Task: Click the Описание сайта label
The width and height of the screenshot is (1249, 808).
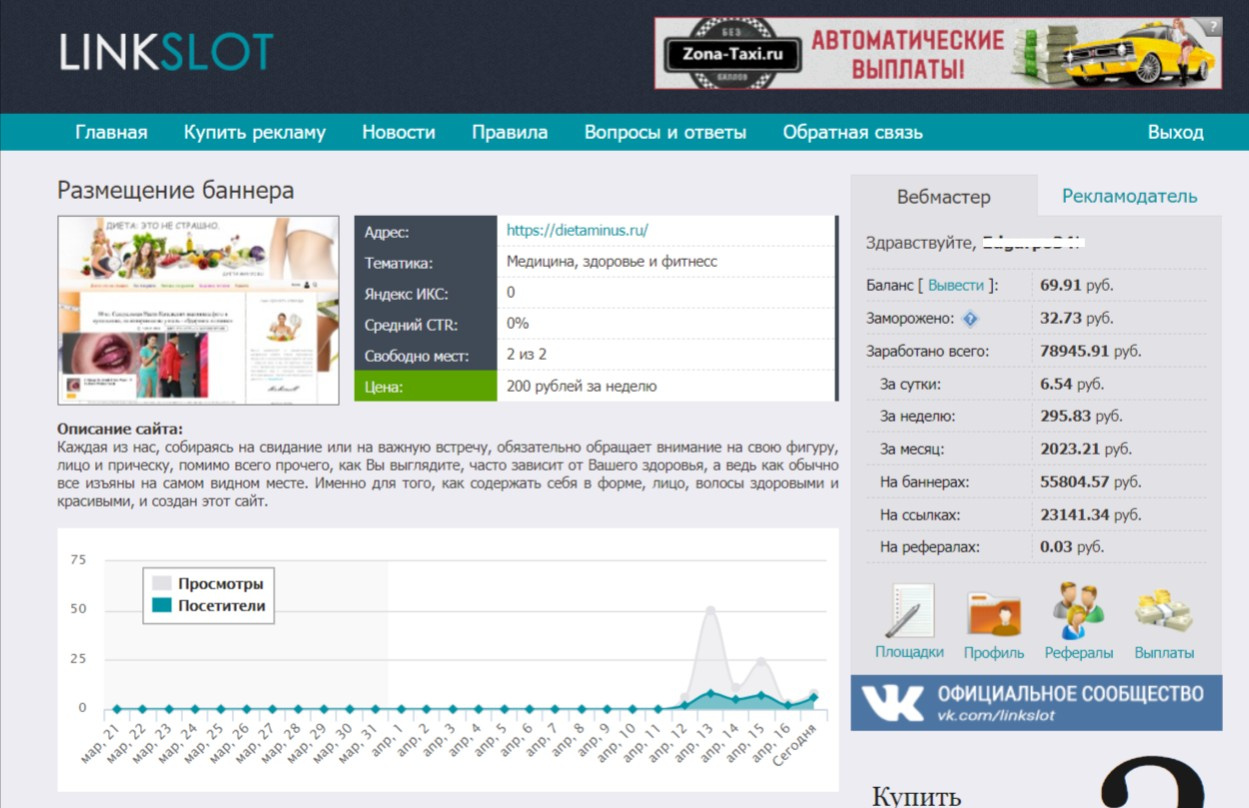Action: (120, 429)
